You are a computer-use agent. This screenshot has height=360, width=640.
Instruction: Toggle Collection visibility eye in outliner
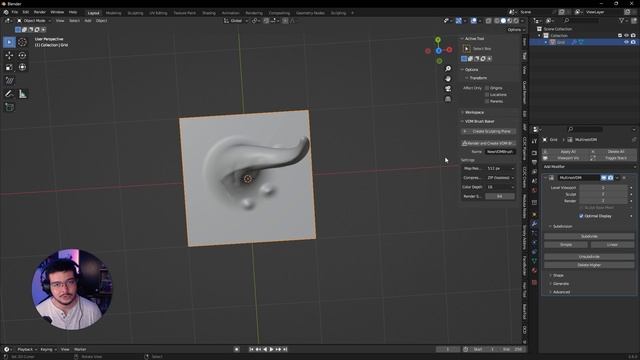coord(626,36)
